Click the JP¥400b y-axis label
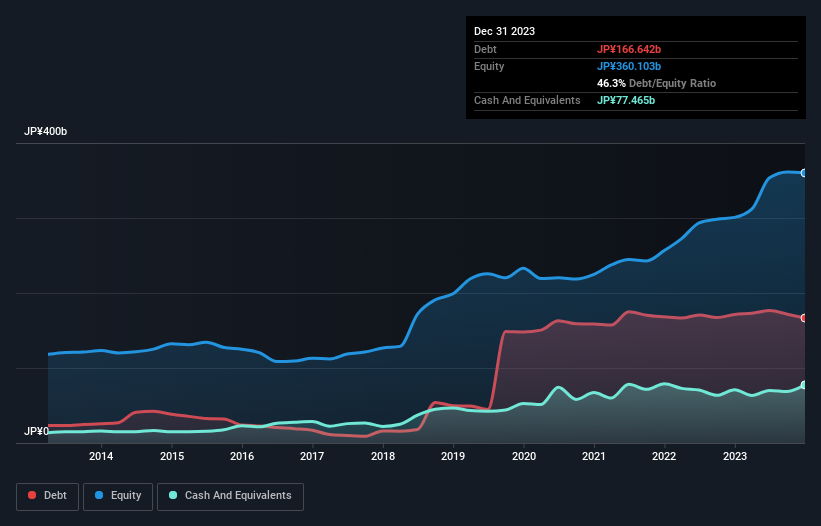 (x=46, y=131)
